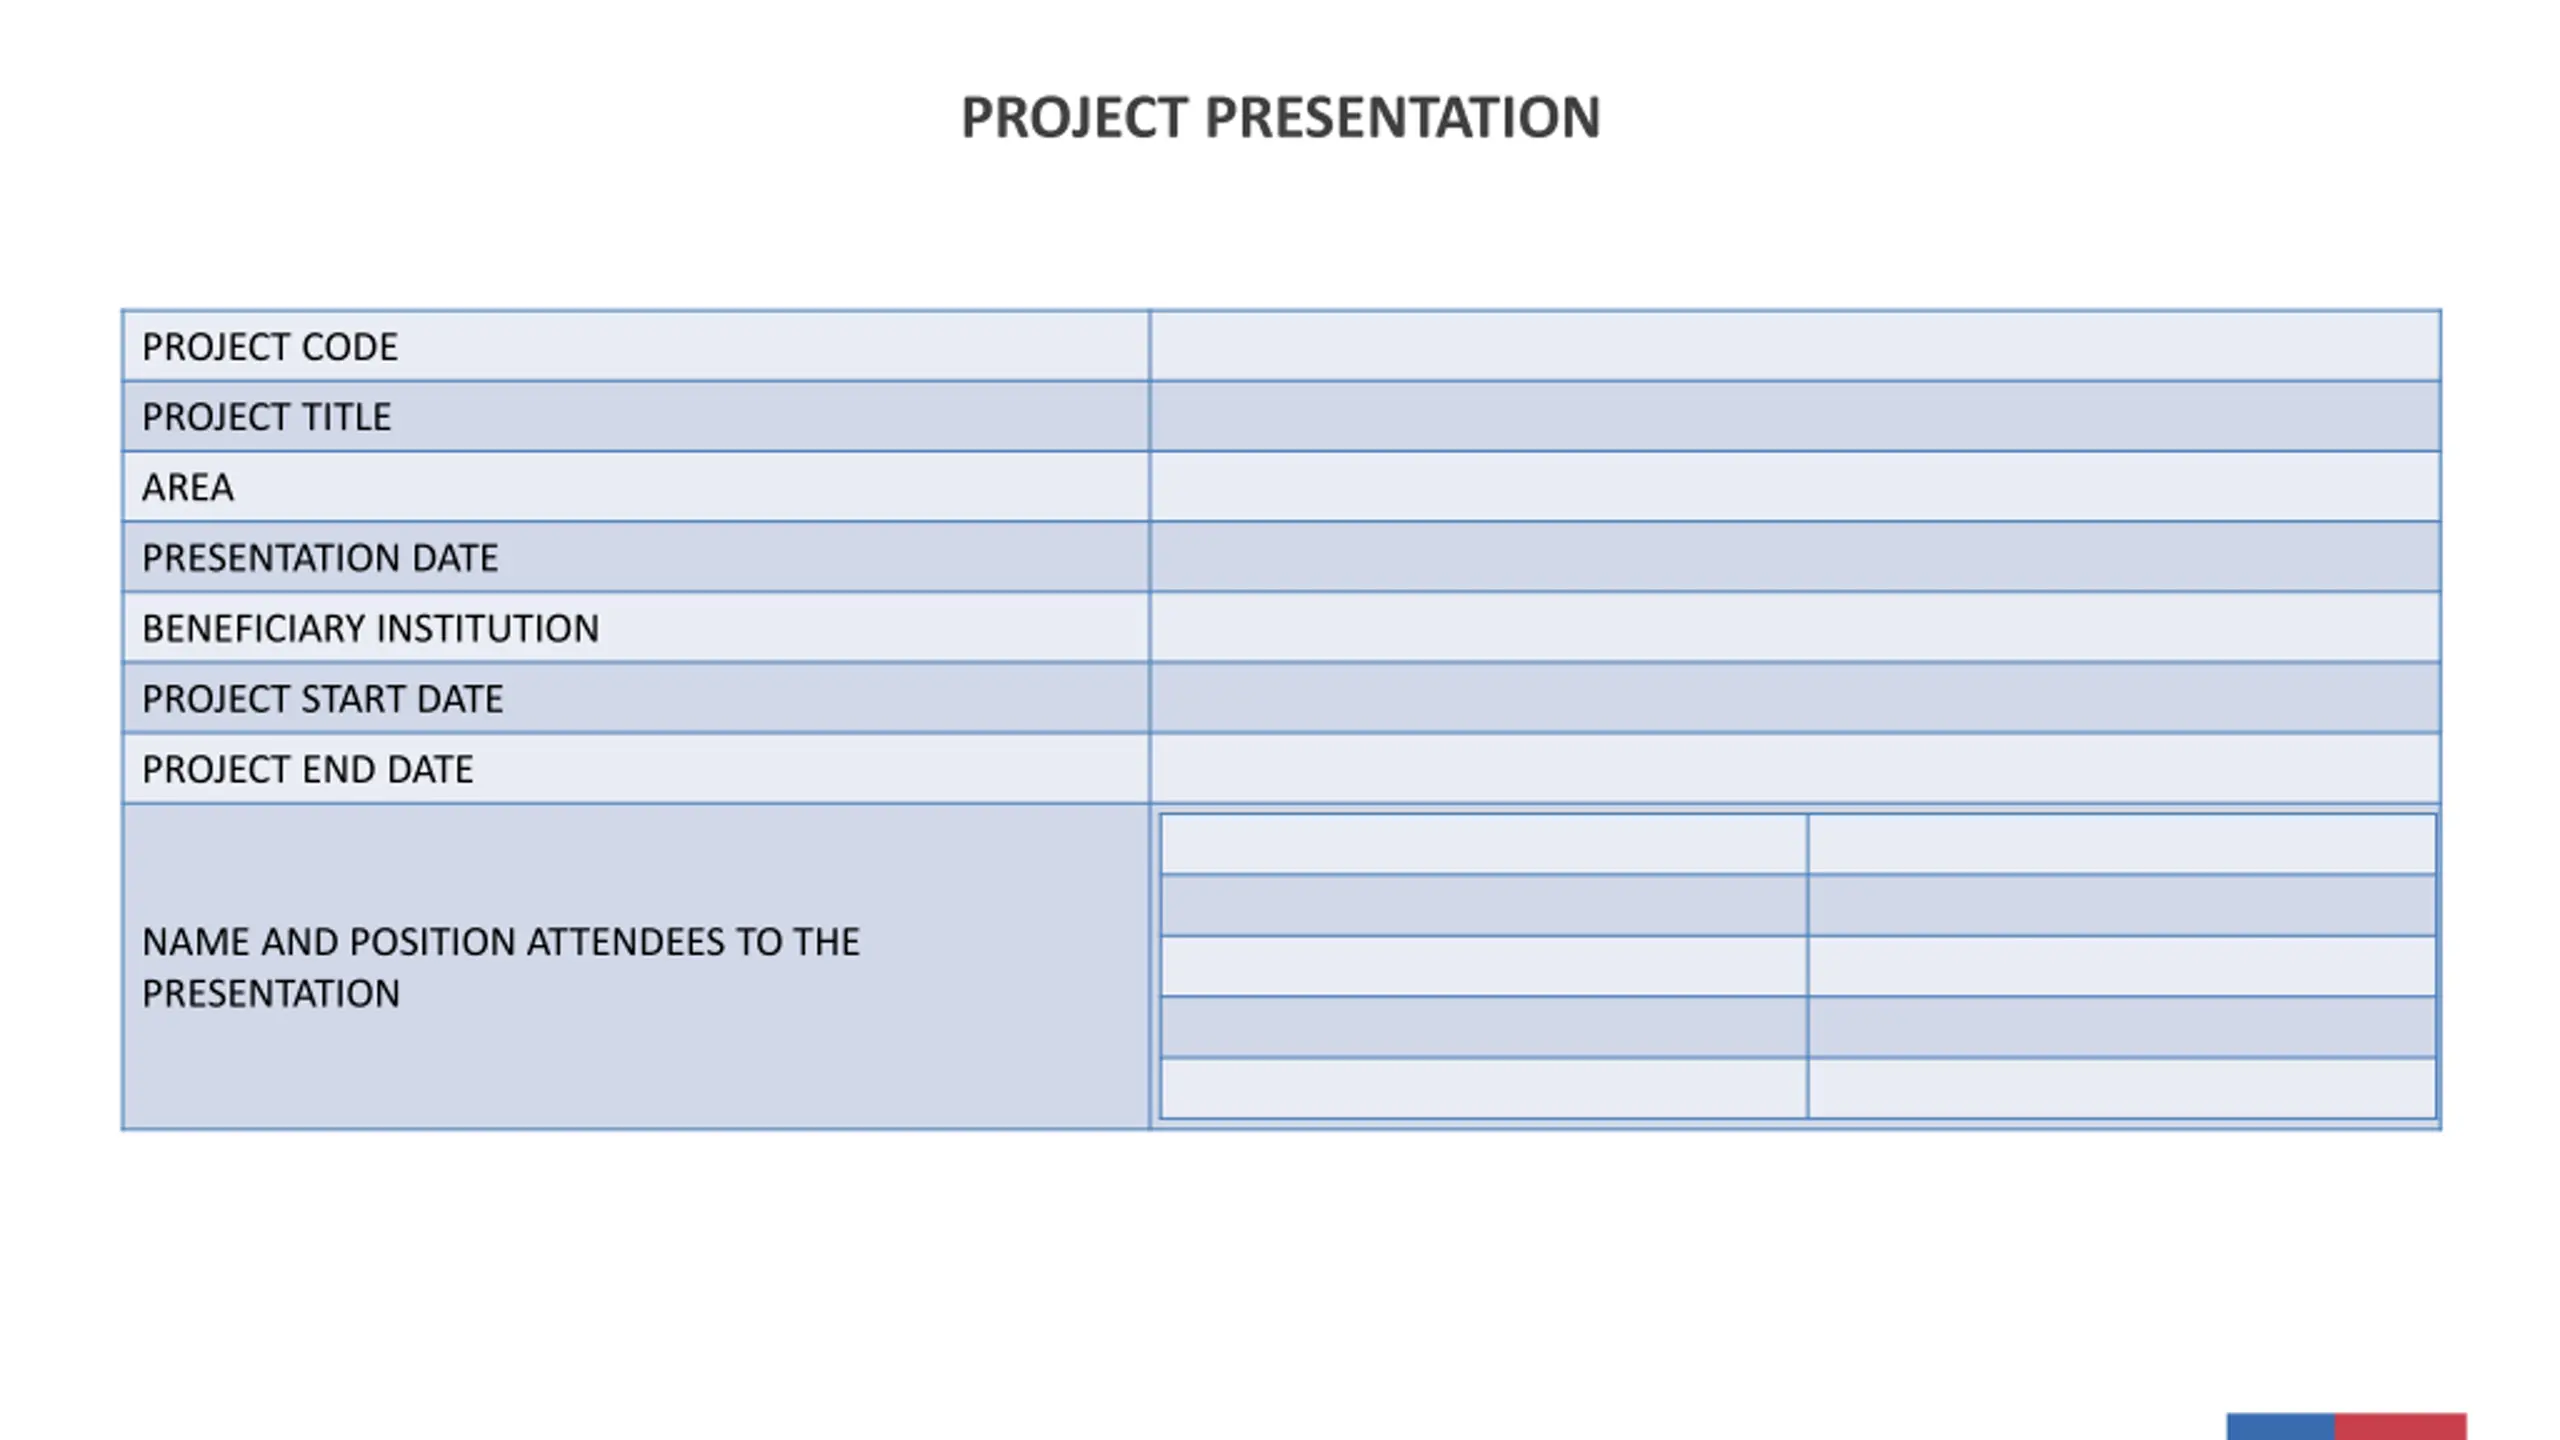2560x1440 pixels.
Task: Click the blank cell beside AREA
Action: 1795,487
